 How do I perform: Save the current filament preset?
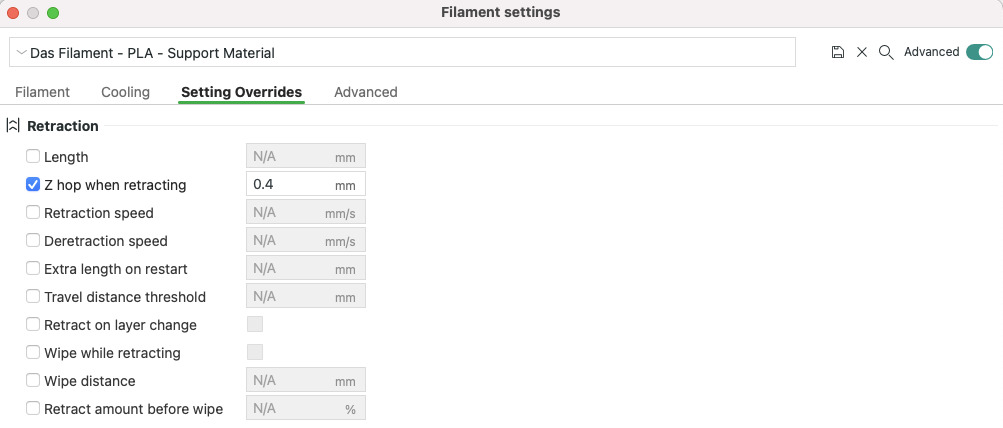click(838, 52)
